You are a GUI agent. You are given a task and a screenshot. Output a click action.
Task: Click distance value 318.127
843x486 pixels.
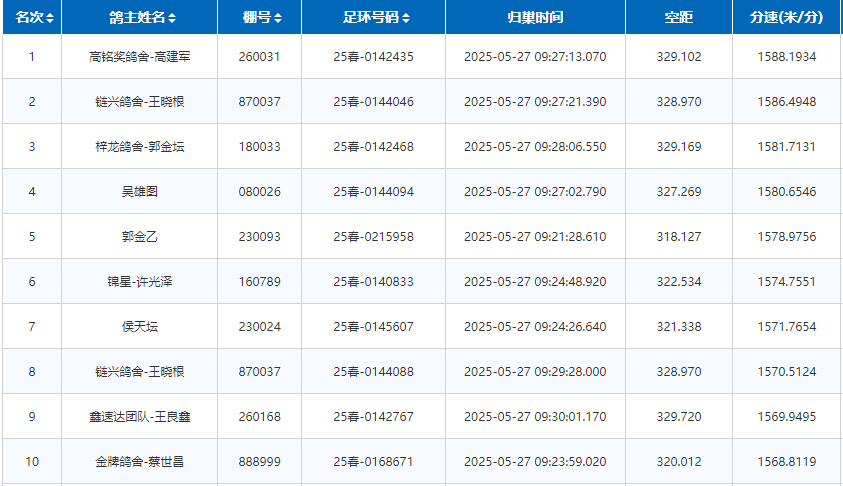[679, 237]
